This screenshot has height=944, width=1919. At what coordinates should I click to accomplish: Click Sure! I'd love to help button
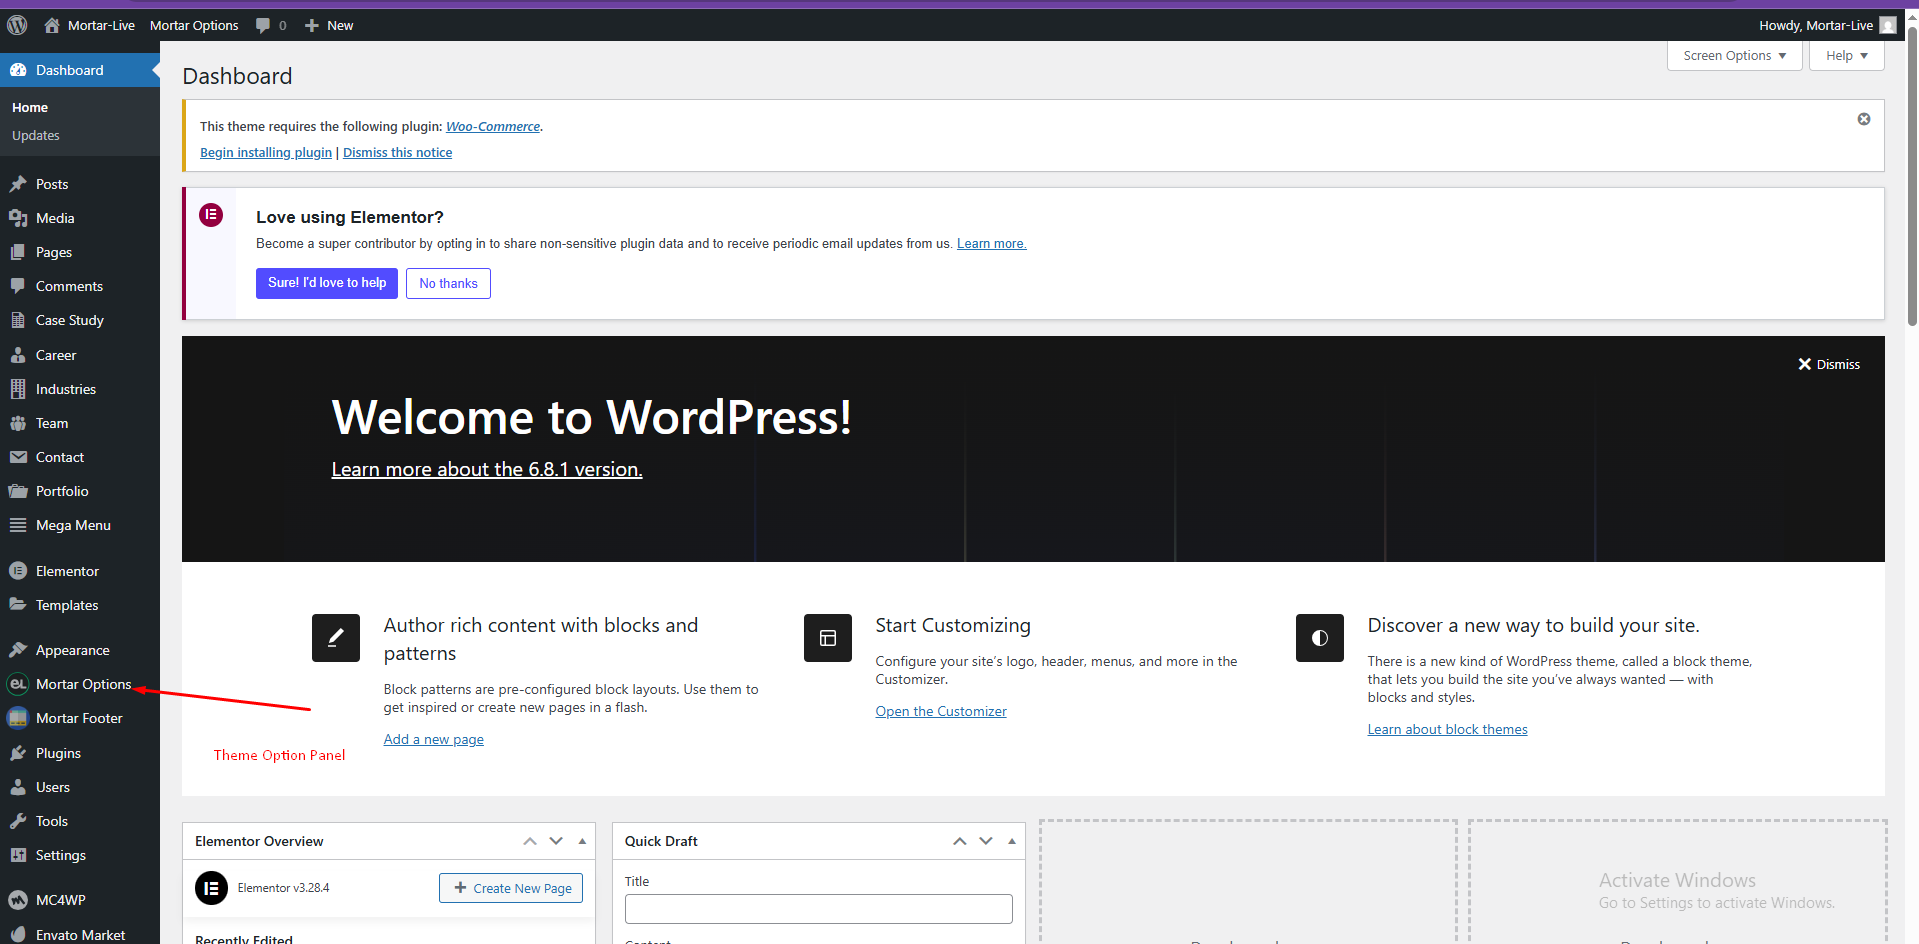click(x=327, y=283)
